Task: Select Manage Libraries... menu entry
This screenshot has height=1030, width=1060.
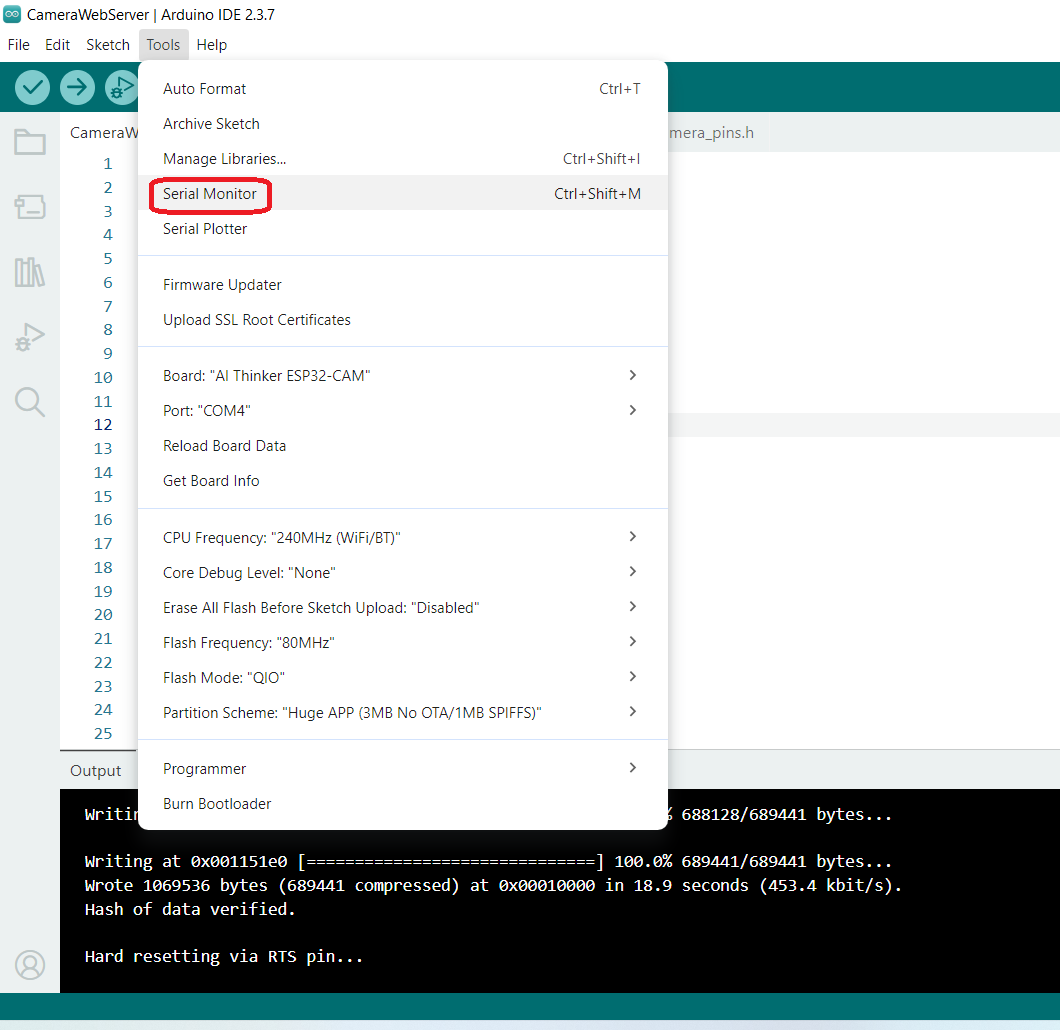Action: (402, 159)
